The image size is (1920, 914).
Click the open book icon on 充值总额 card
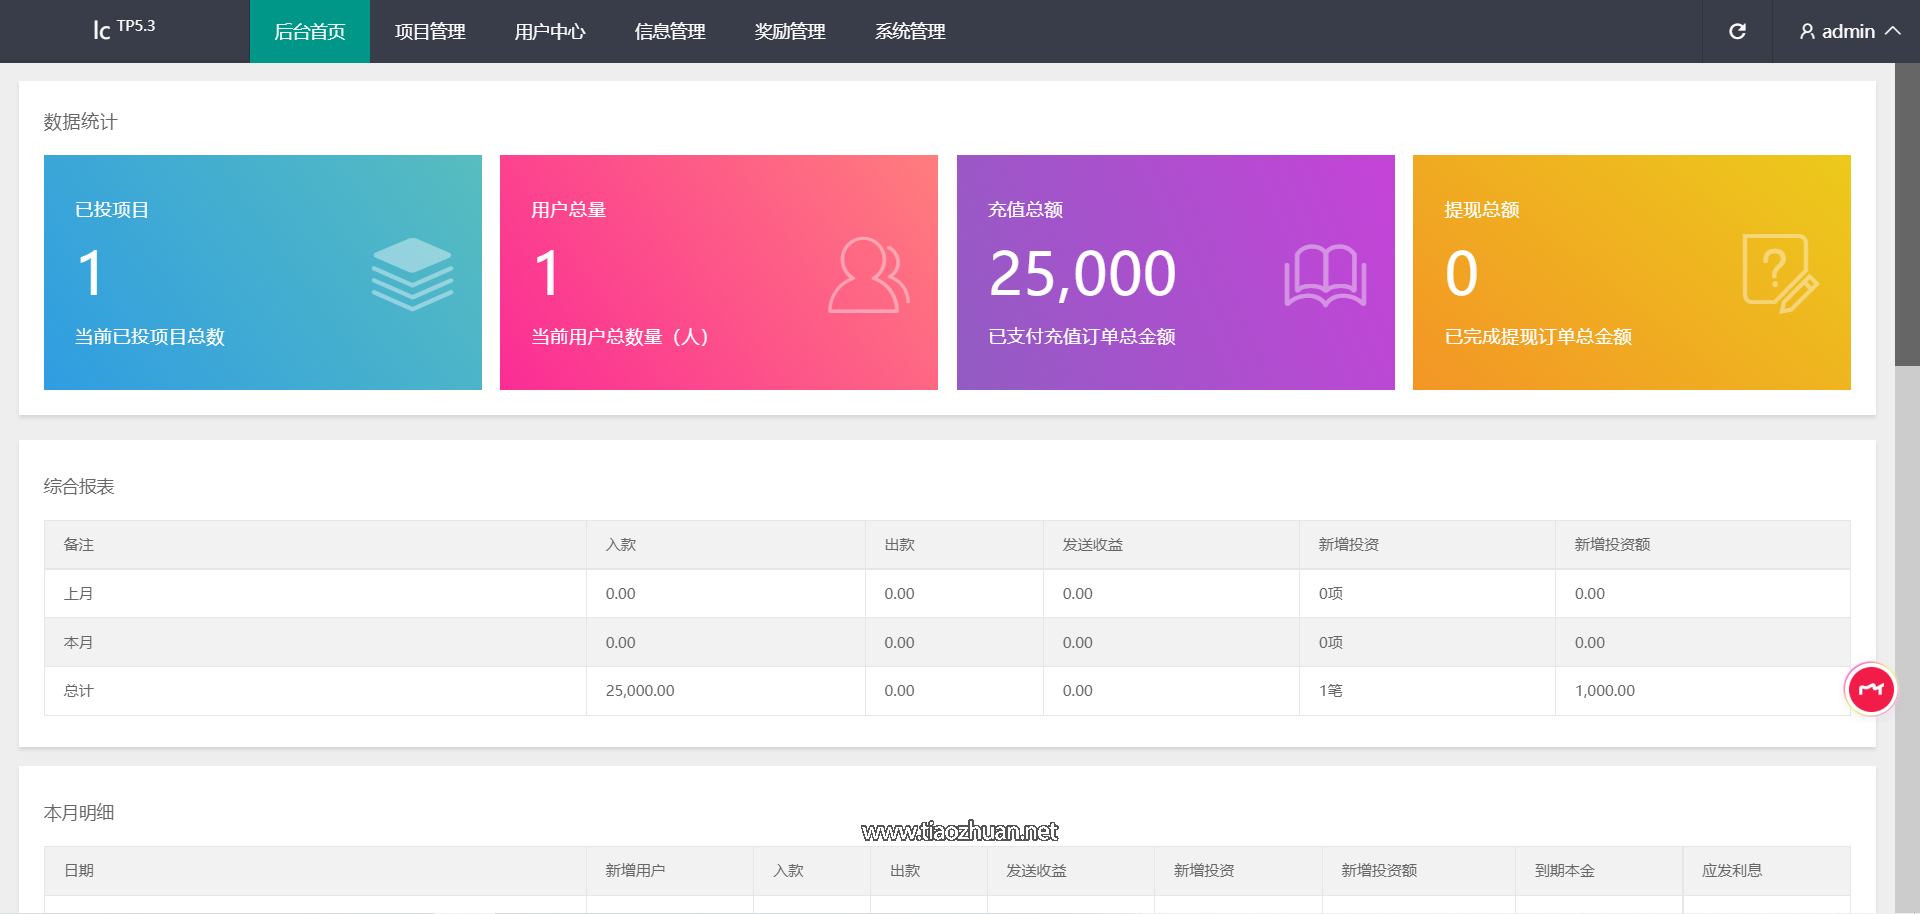1325,275
